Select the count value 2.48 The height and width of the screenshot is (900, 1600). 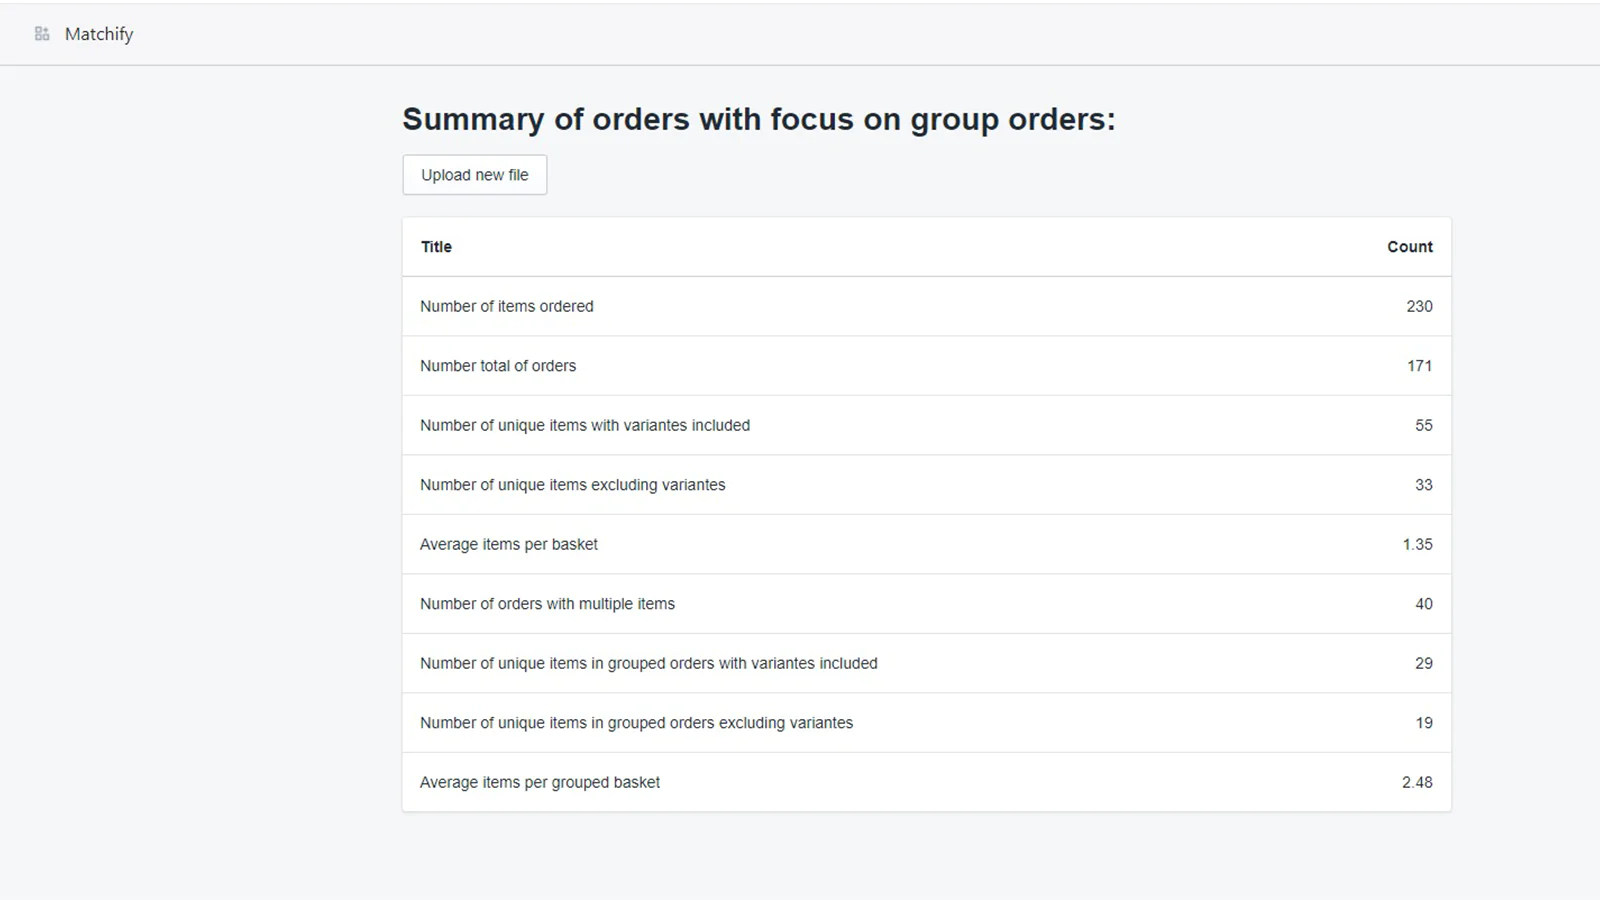pos(1417,782)
